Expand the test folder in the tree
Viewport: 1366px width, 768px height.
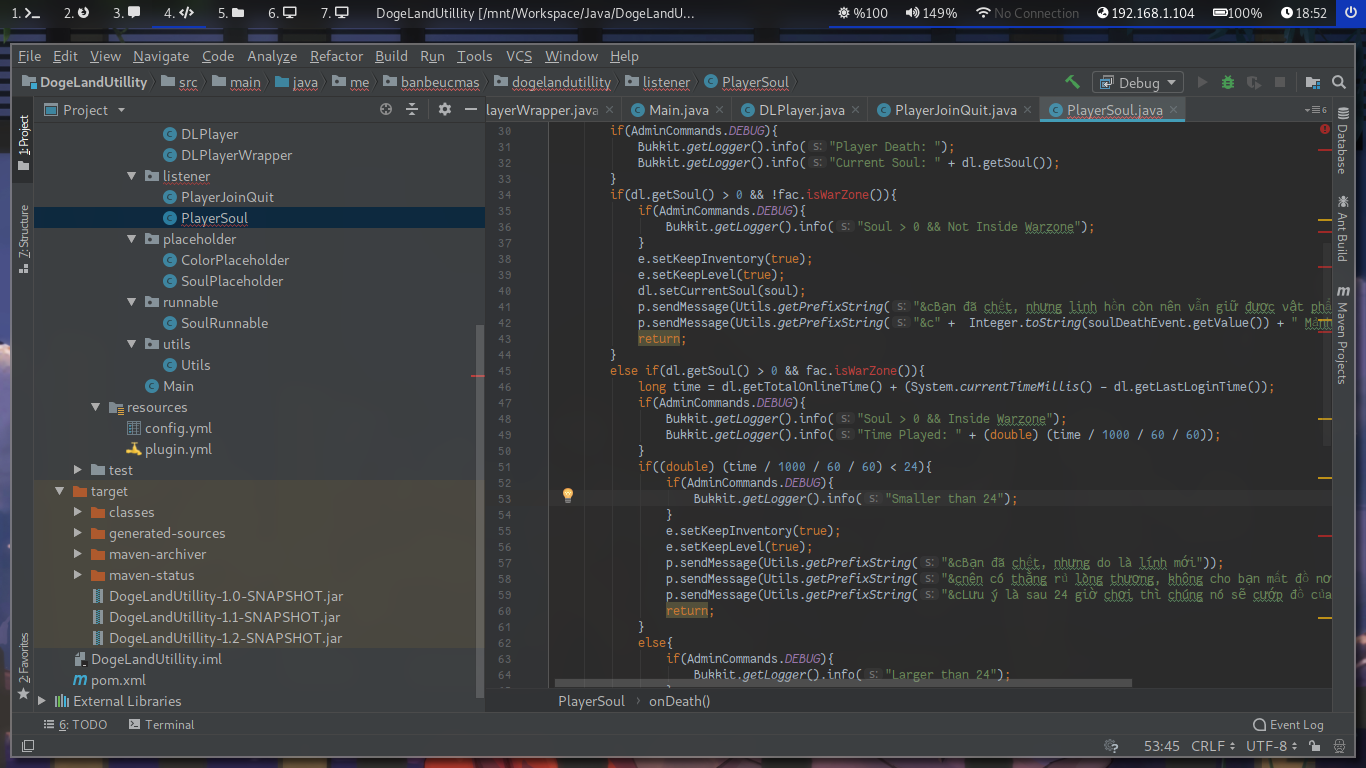(x=78, y=470)
